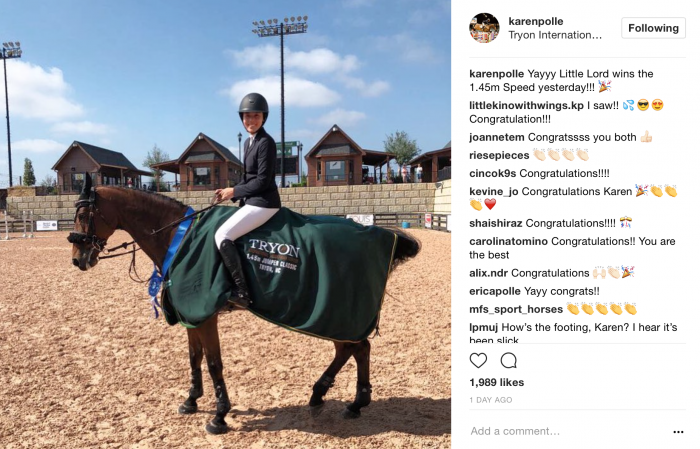Like the post with the heart icon
This screenshot has width=700, height=449.
(478, 360)
